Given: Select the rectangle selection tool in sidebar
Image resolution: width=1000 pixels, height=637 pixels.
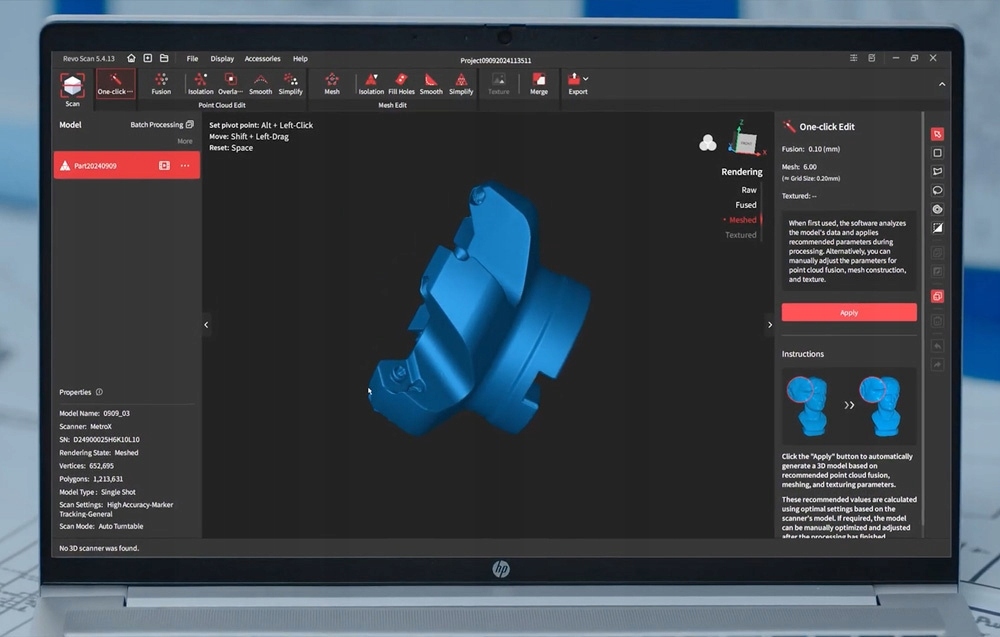Looking at the screenshot, I should point(937,153).
